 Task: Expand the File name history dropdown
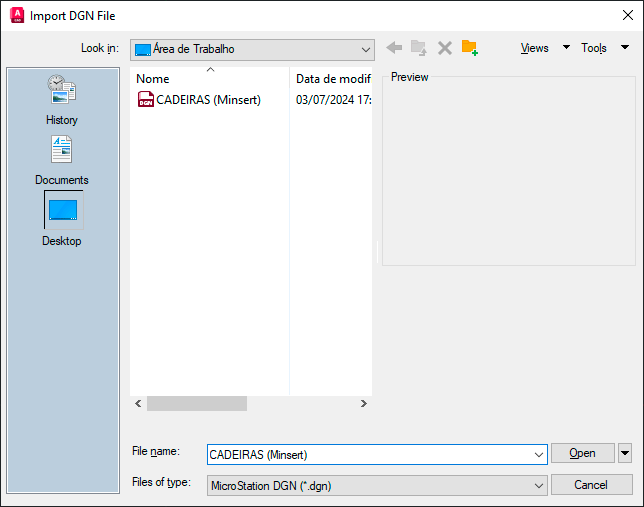(x=539, y=454)
